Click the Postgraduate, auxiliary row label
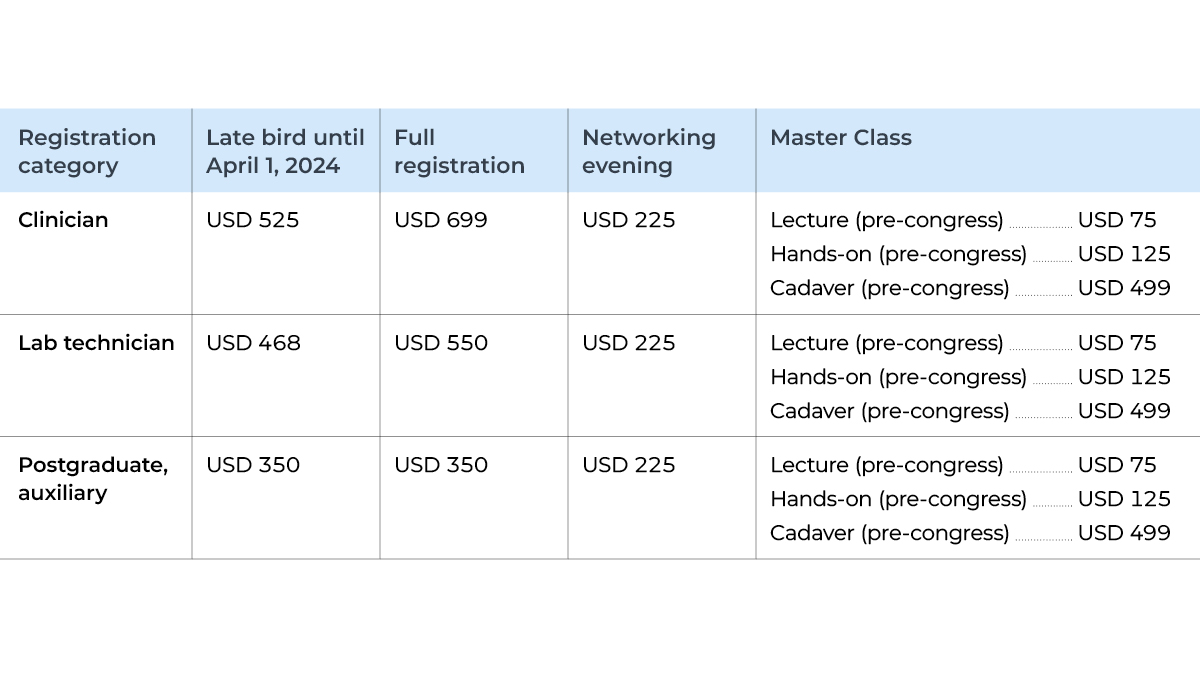1200x675 pixels. click(x=93, y=479)
